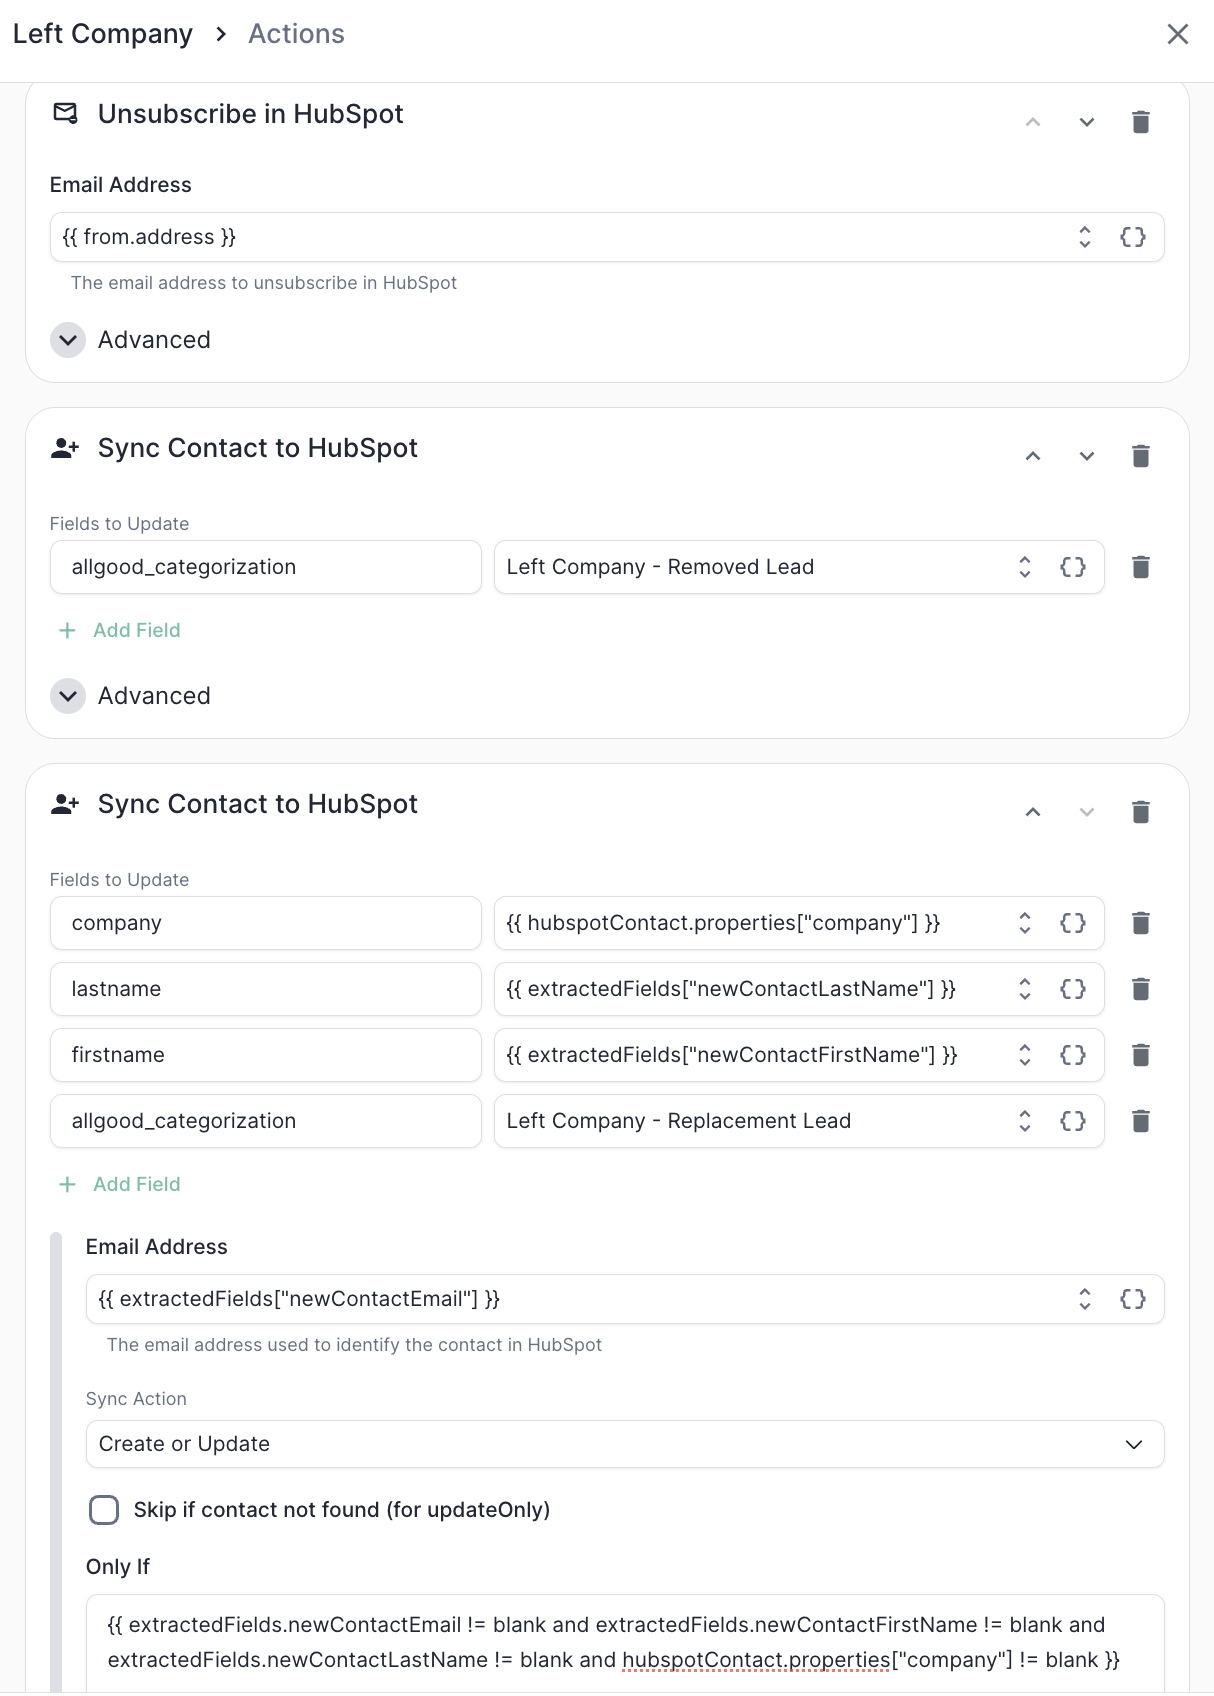
Task: Open variable picker for from.address field
Action: tap(1132, 237)
